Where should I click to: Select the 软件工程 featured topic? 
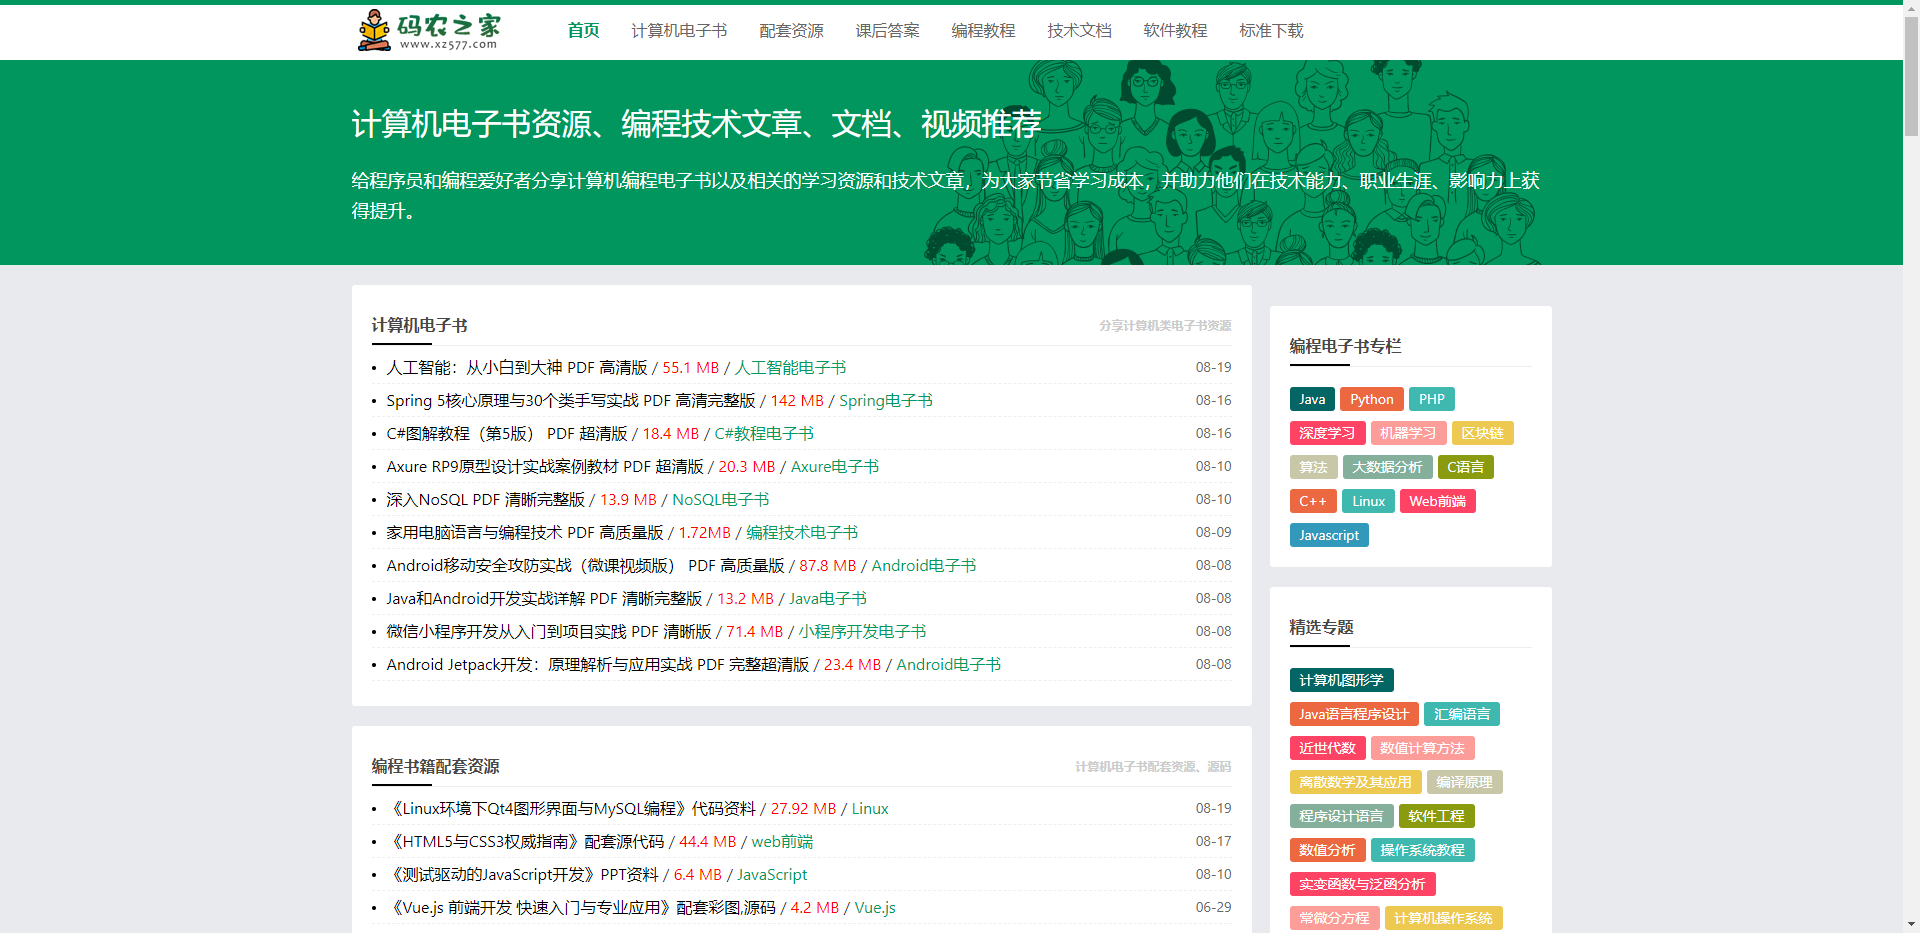tap(1436, 816)
